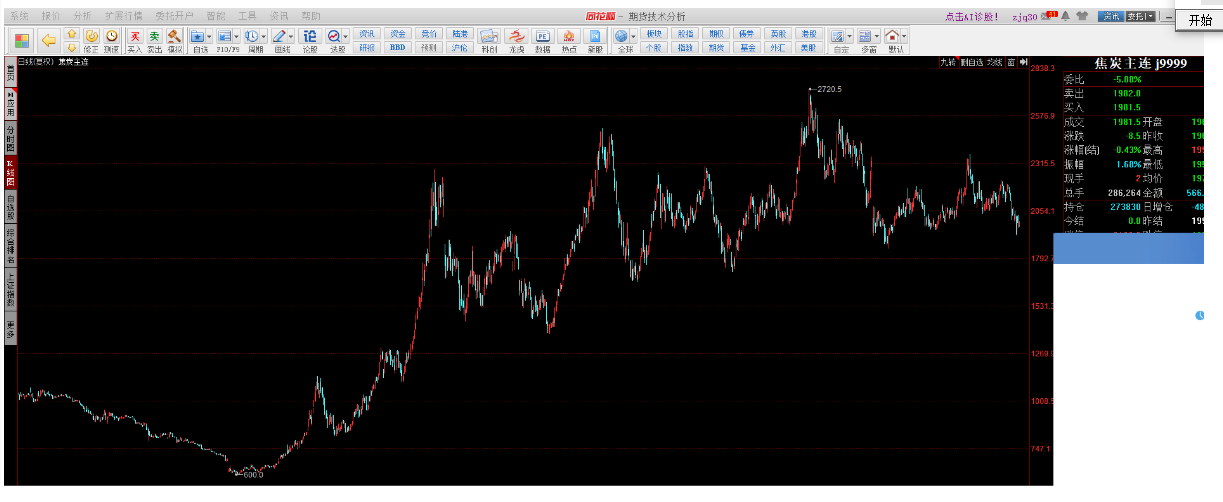Open 模拟 simulated trading hammer icon
The width and height of the screenshot is (1223, 502).
click(174, 40)
